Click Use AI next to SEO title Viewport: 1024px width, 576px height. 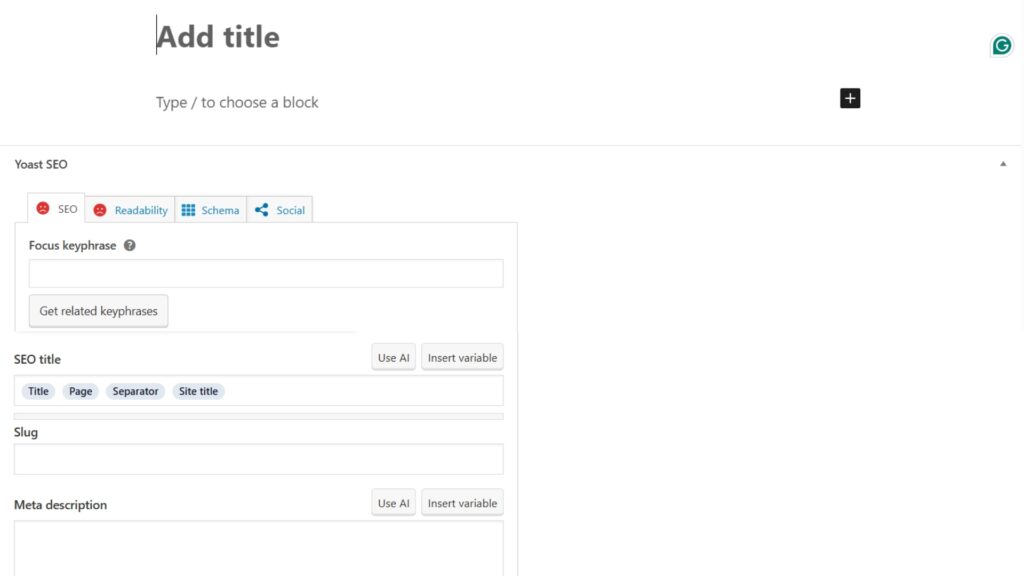393,358
